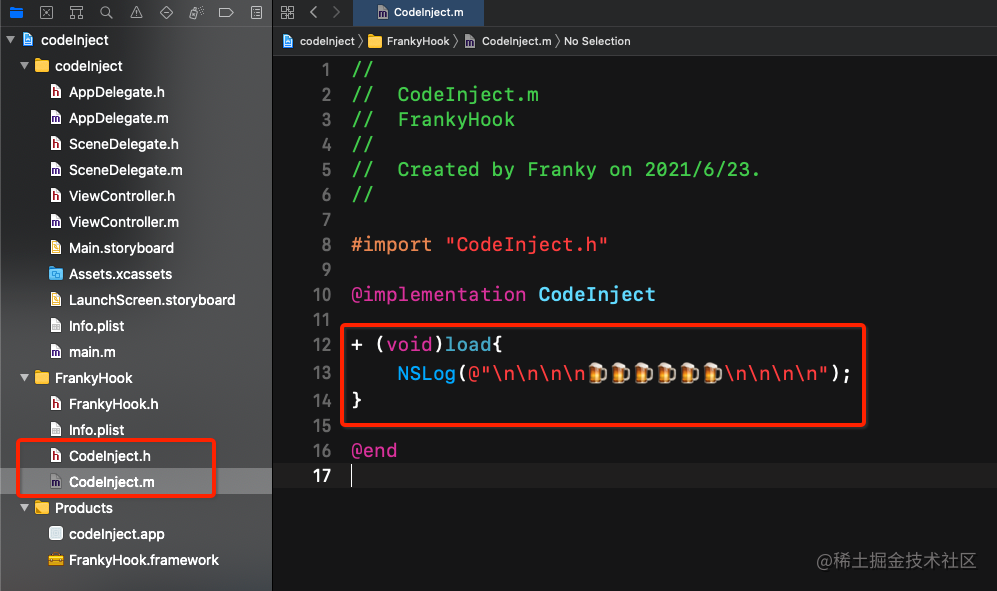
Task: Select FrankyHook.framework product
Action: 144,560
